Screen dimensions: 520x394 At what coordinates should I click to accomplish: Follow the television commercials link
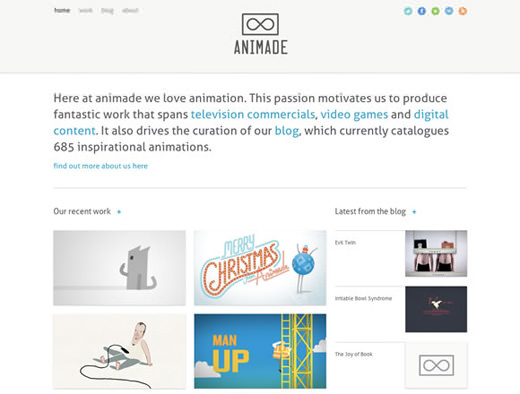(253, 114)
